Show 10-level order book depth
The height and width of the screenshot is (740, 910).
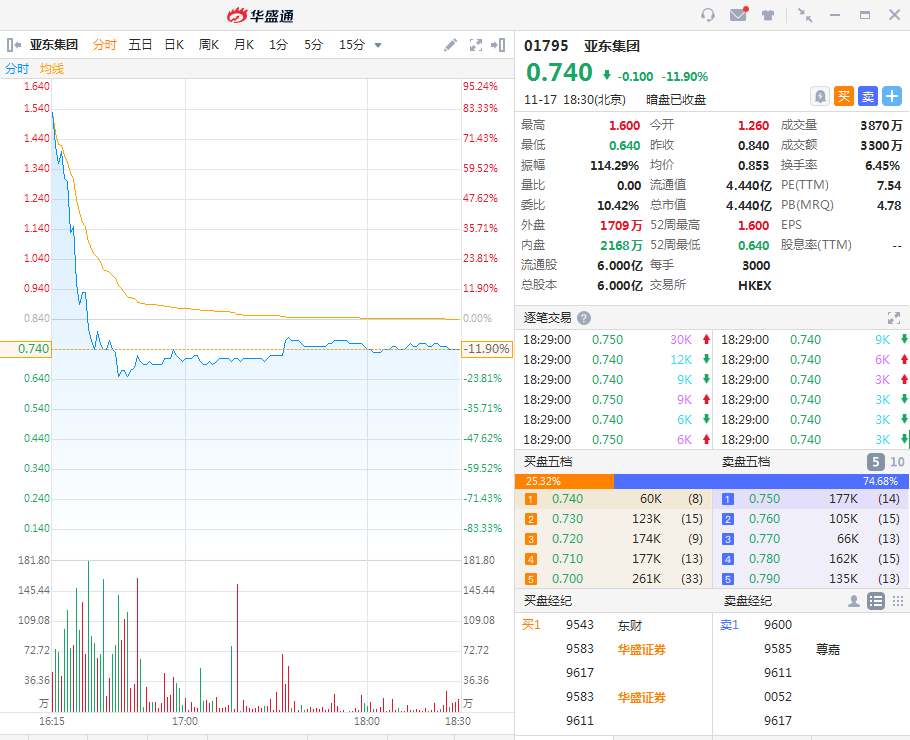pos(897,462)
